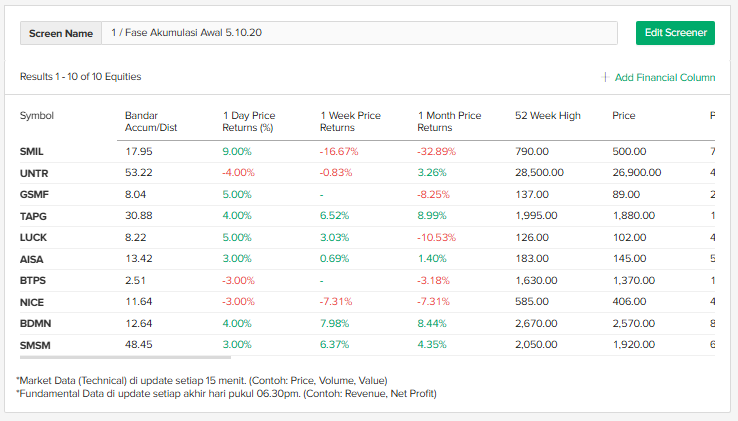Sort by 1 Week Price Returns header
The height and width of the screenshot is (421, 738).
coord(350,121)
